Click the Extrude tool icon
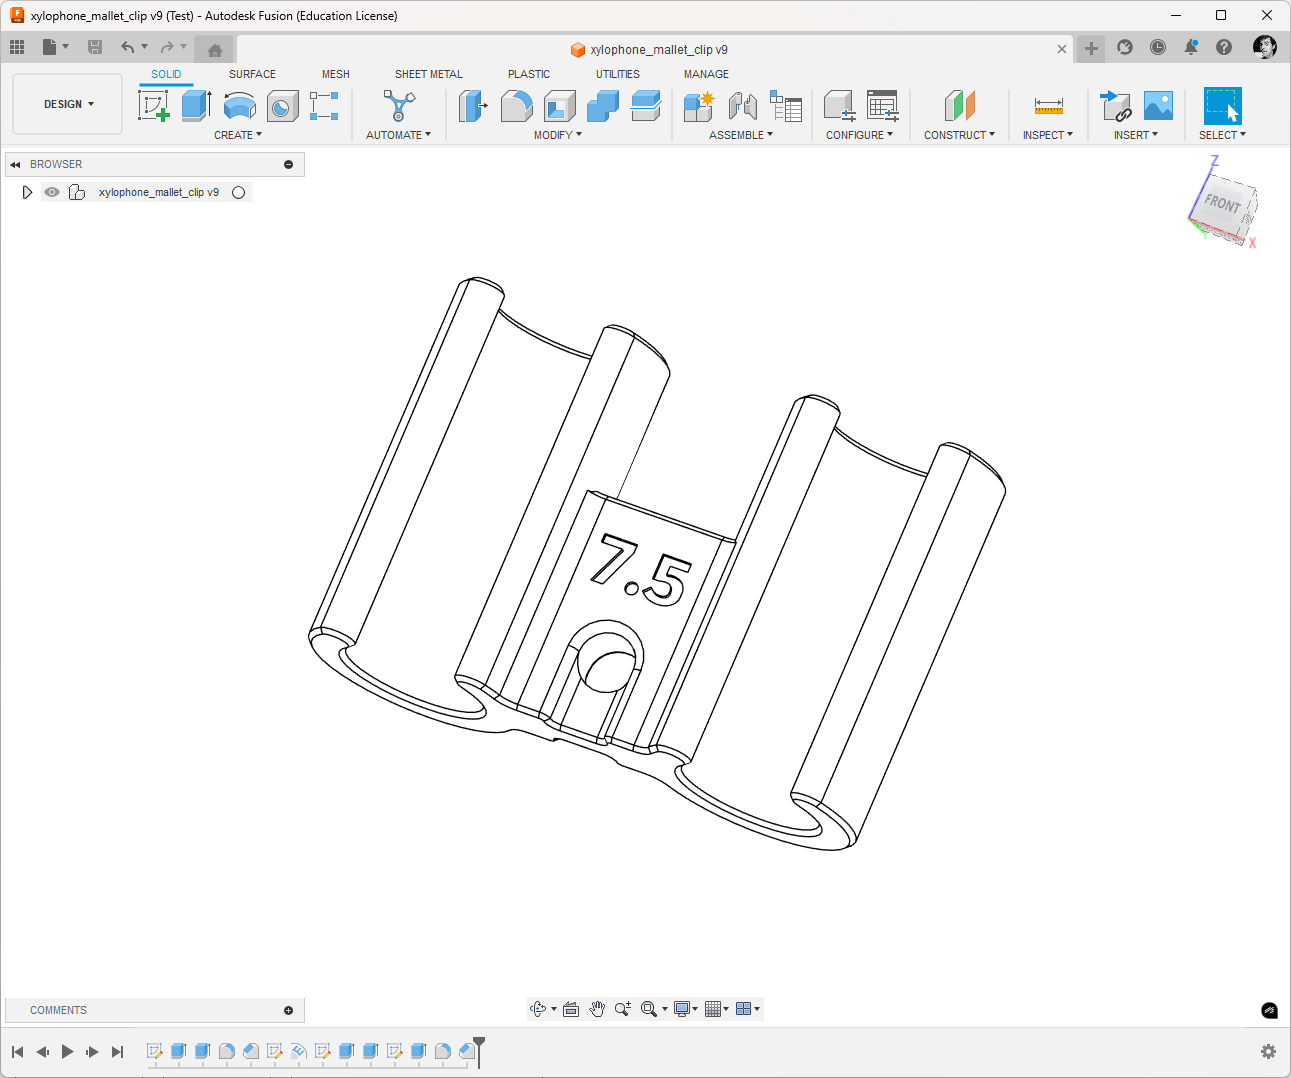This screenshot has height=1078, width=1291. point(196,105)
